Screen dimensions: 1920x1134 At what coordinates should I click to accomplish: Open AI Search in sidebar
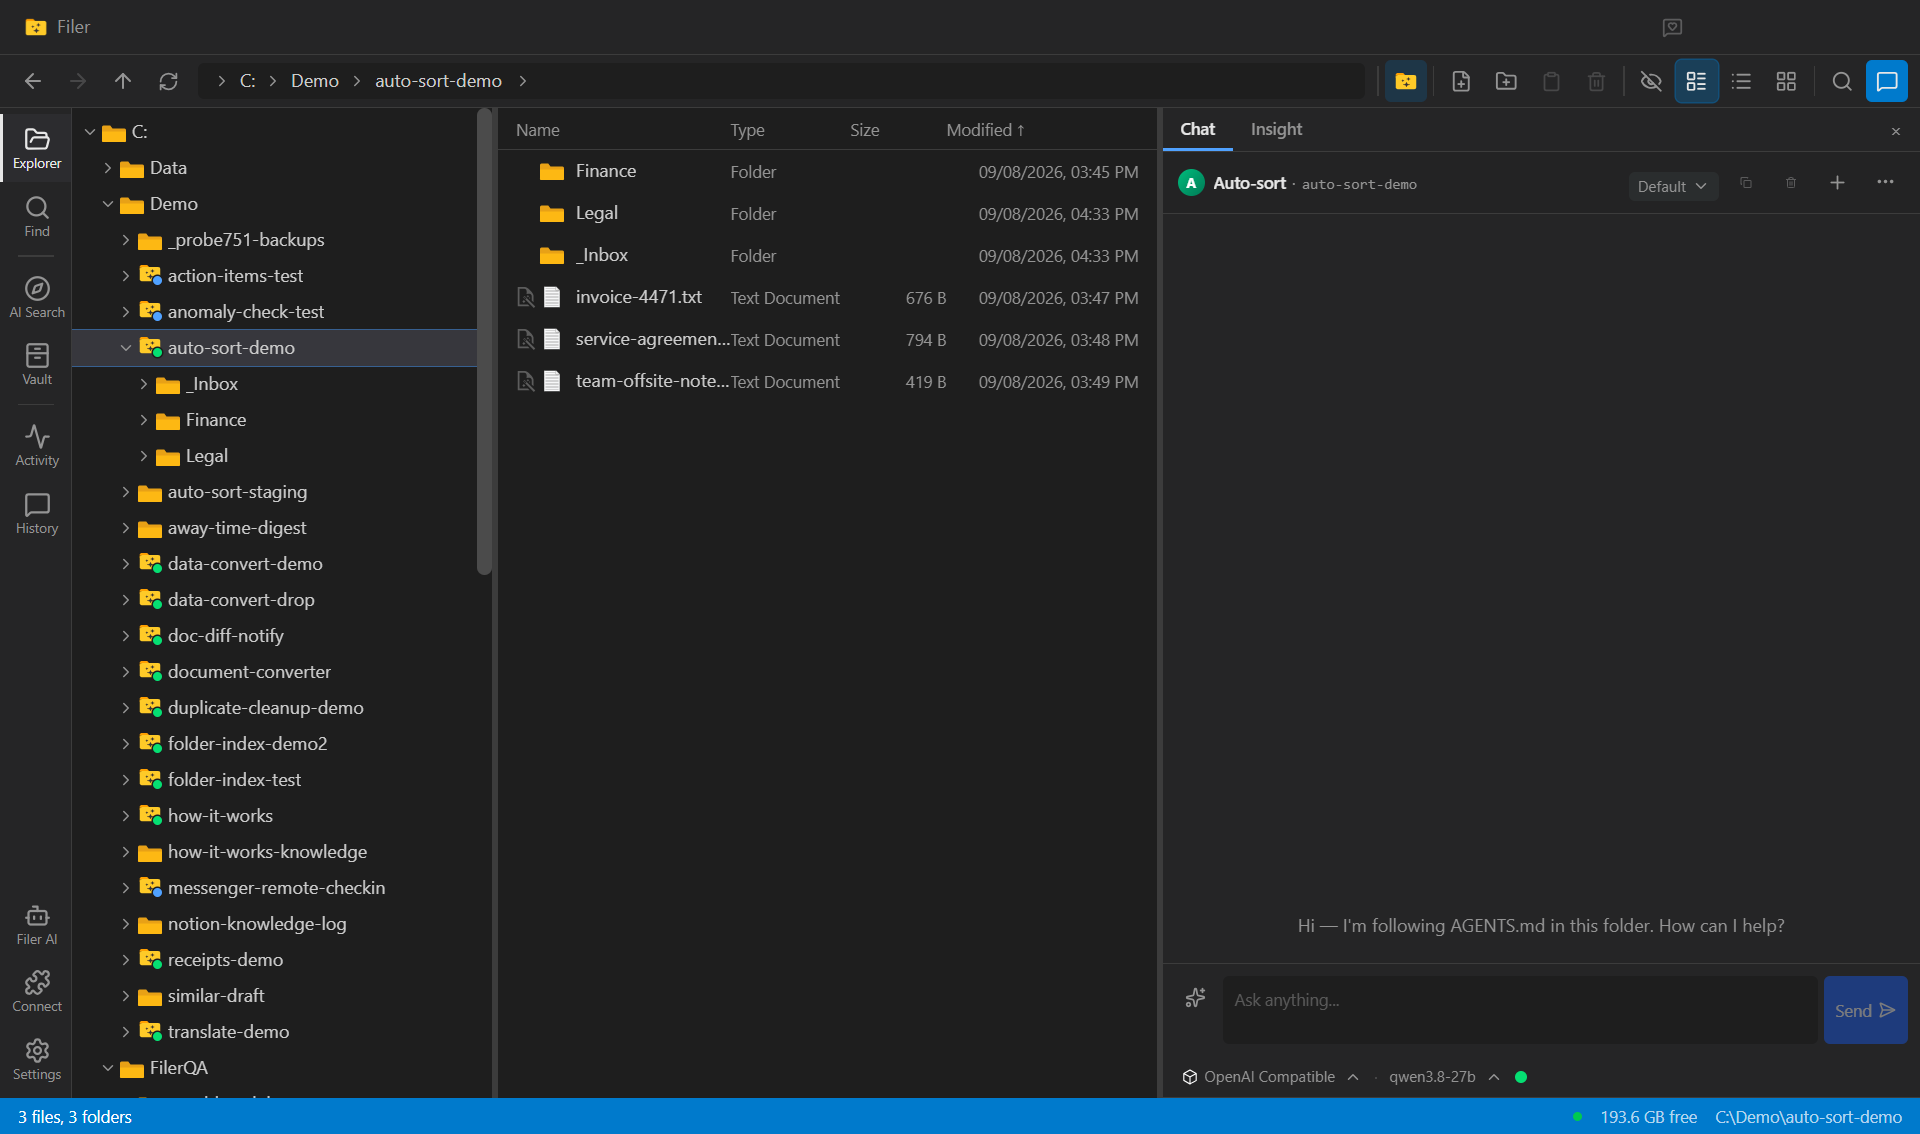pyautogui.click(x=37, y=297)
